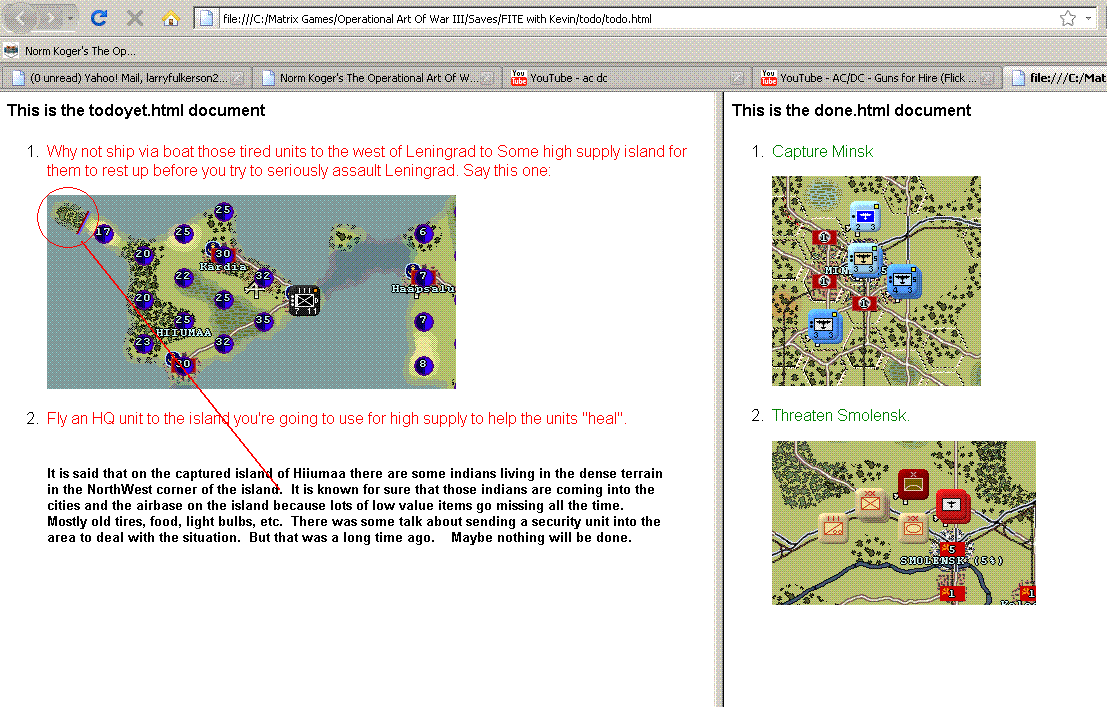Stop loading with the X icon
The image size is (1107, 707).
coord(135,18)
